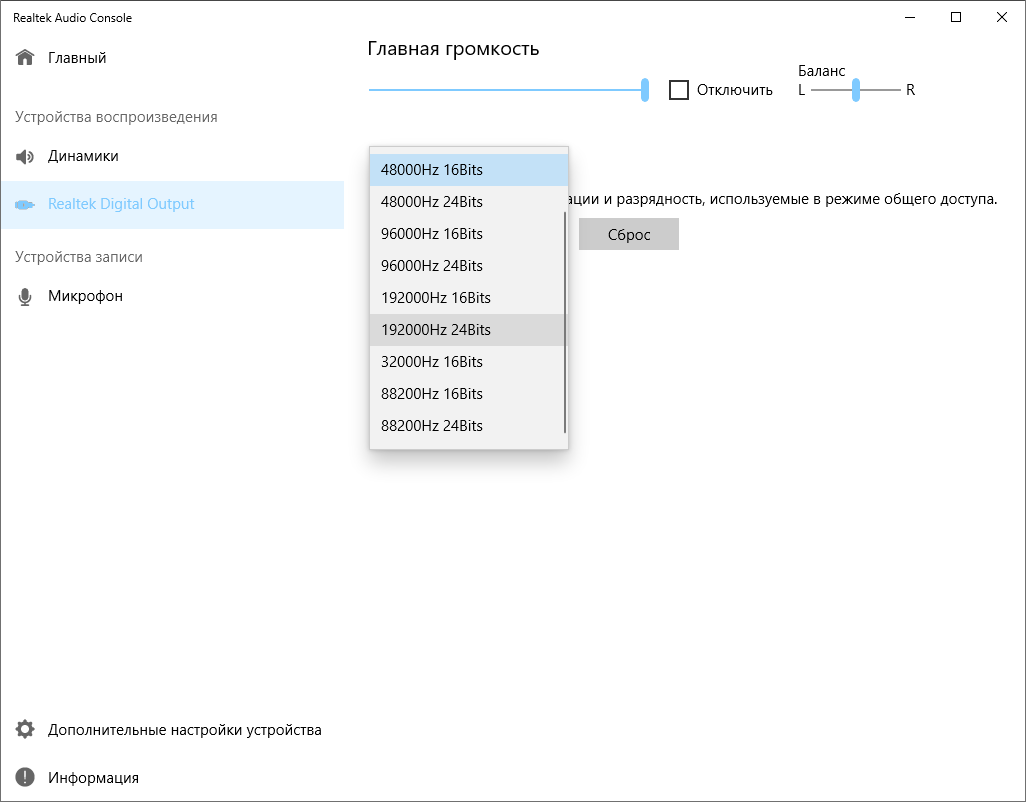This screenshot has height=802, width=1026.
Task: Click the microphone icon in sidebar
Action: pos(25,297)
